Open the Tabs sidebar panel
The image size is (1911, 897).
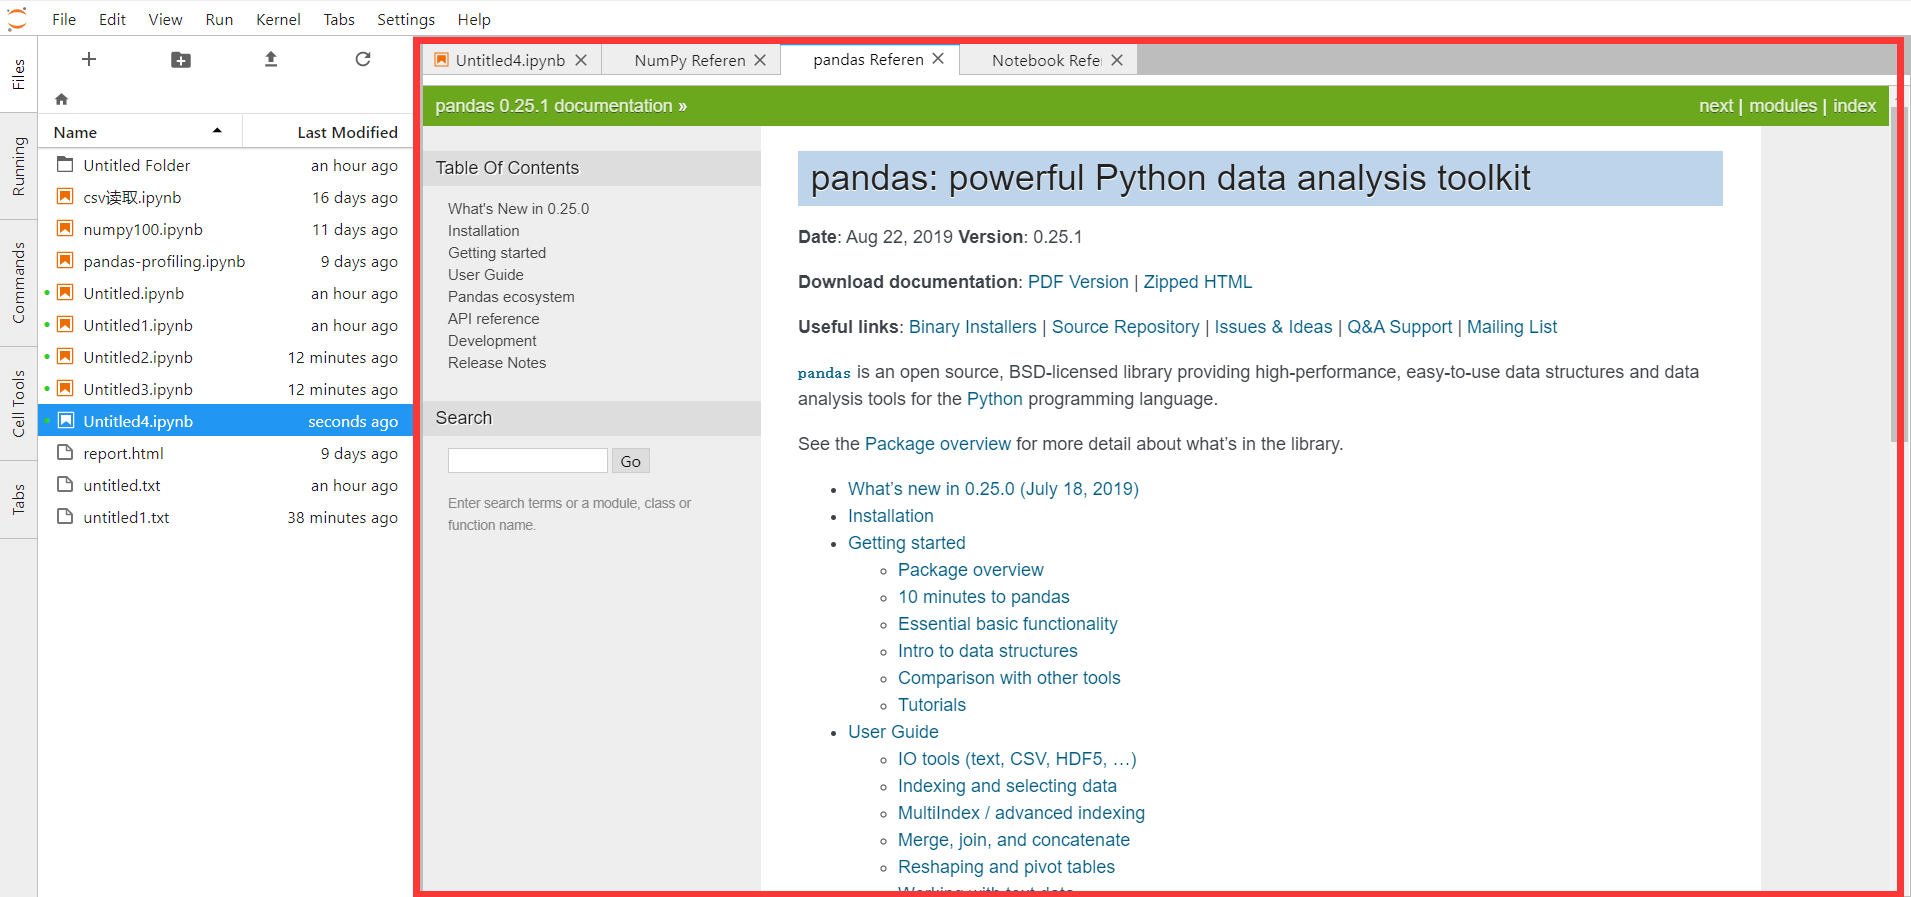pyautogui.click(x=18, y=499)
